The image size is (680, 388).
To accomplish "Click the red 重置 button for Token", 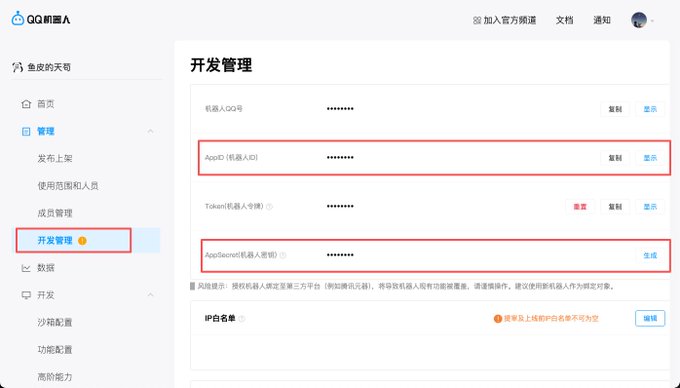I will tap(580, 207).
